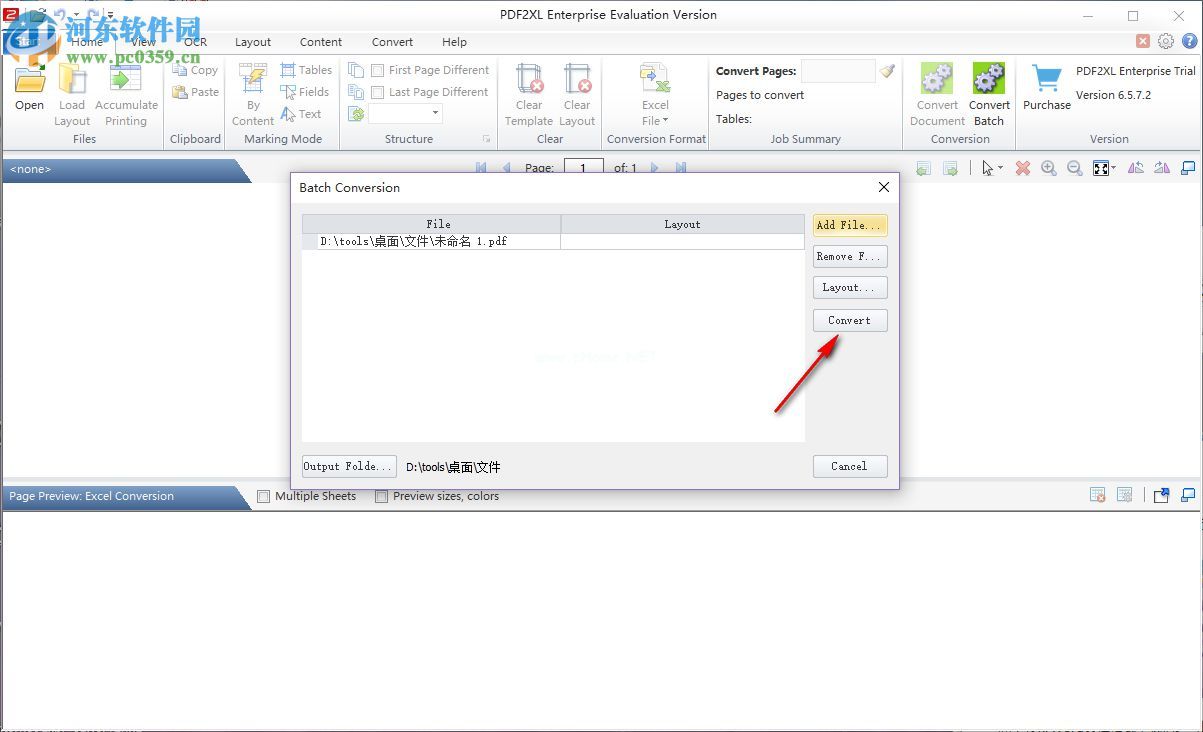
Task: Open the Structure combo box
Action: [x=405, y=114]
